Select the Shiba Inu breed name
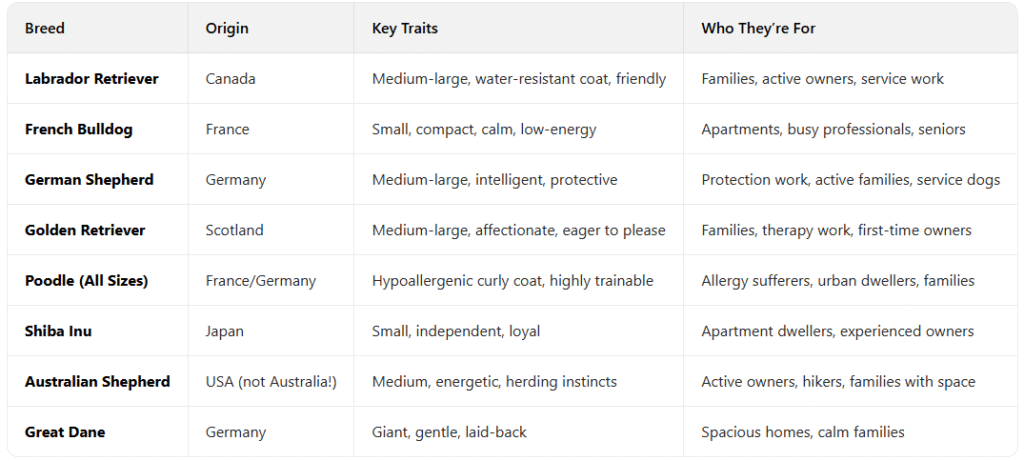The image size is (1024, 461). pyautogui.click(x=59, y=331)
